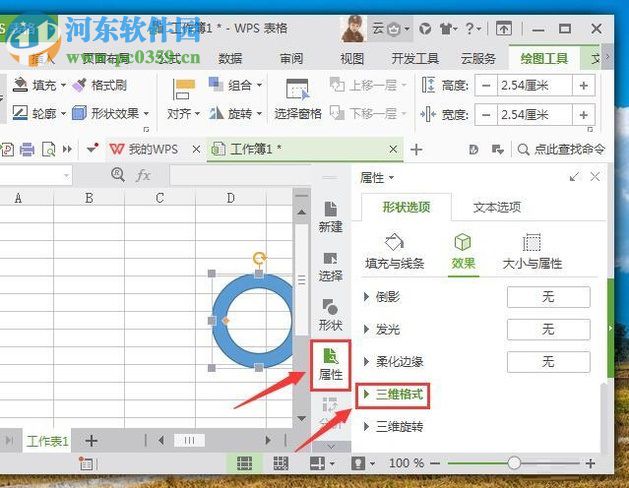
Task: Switch to the 我的WPS document tab
Action: [153, 150]
